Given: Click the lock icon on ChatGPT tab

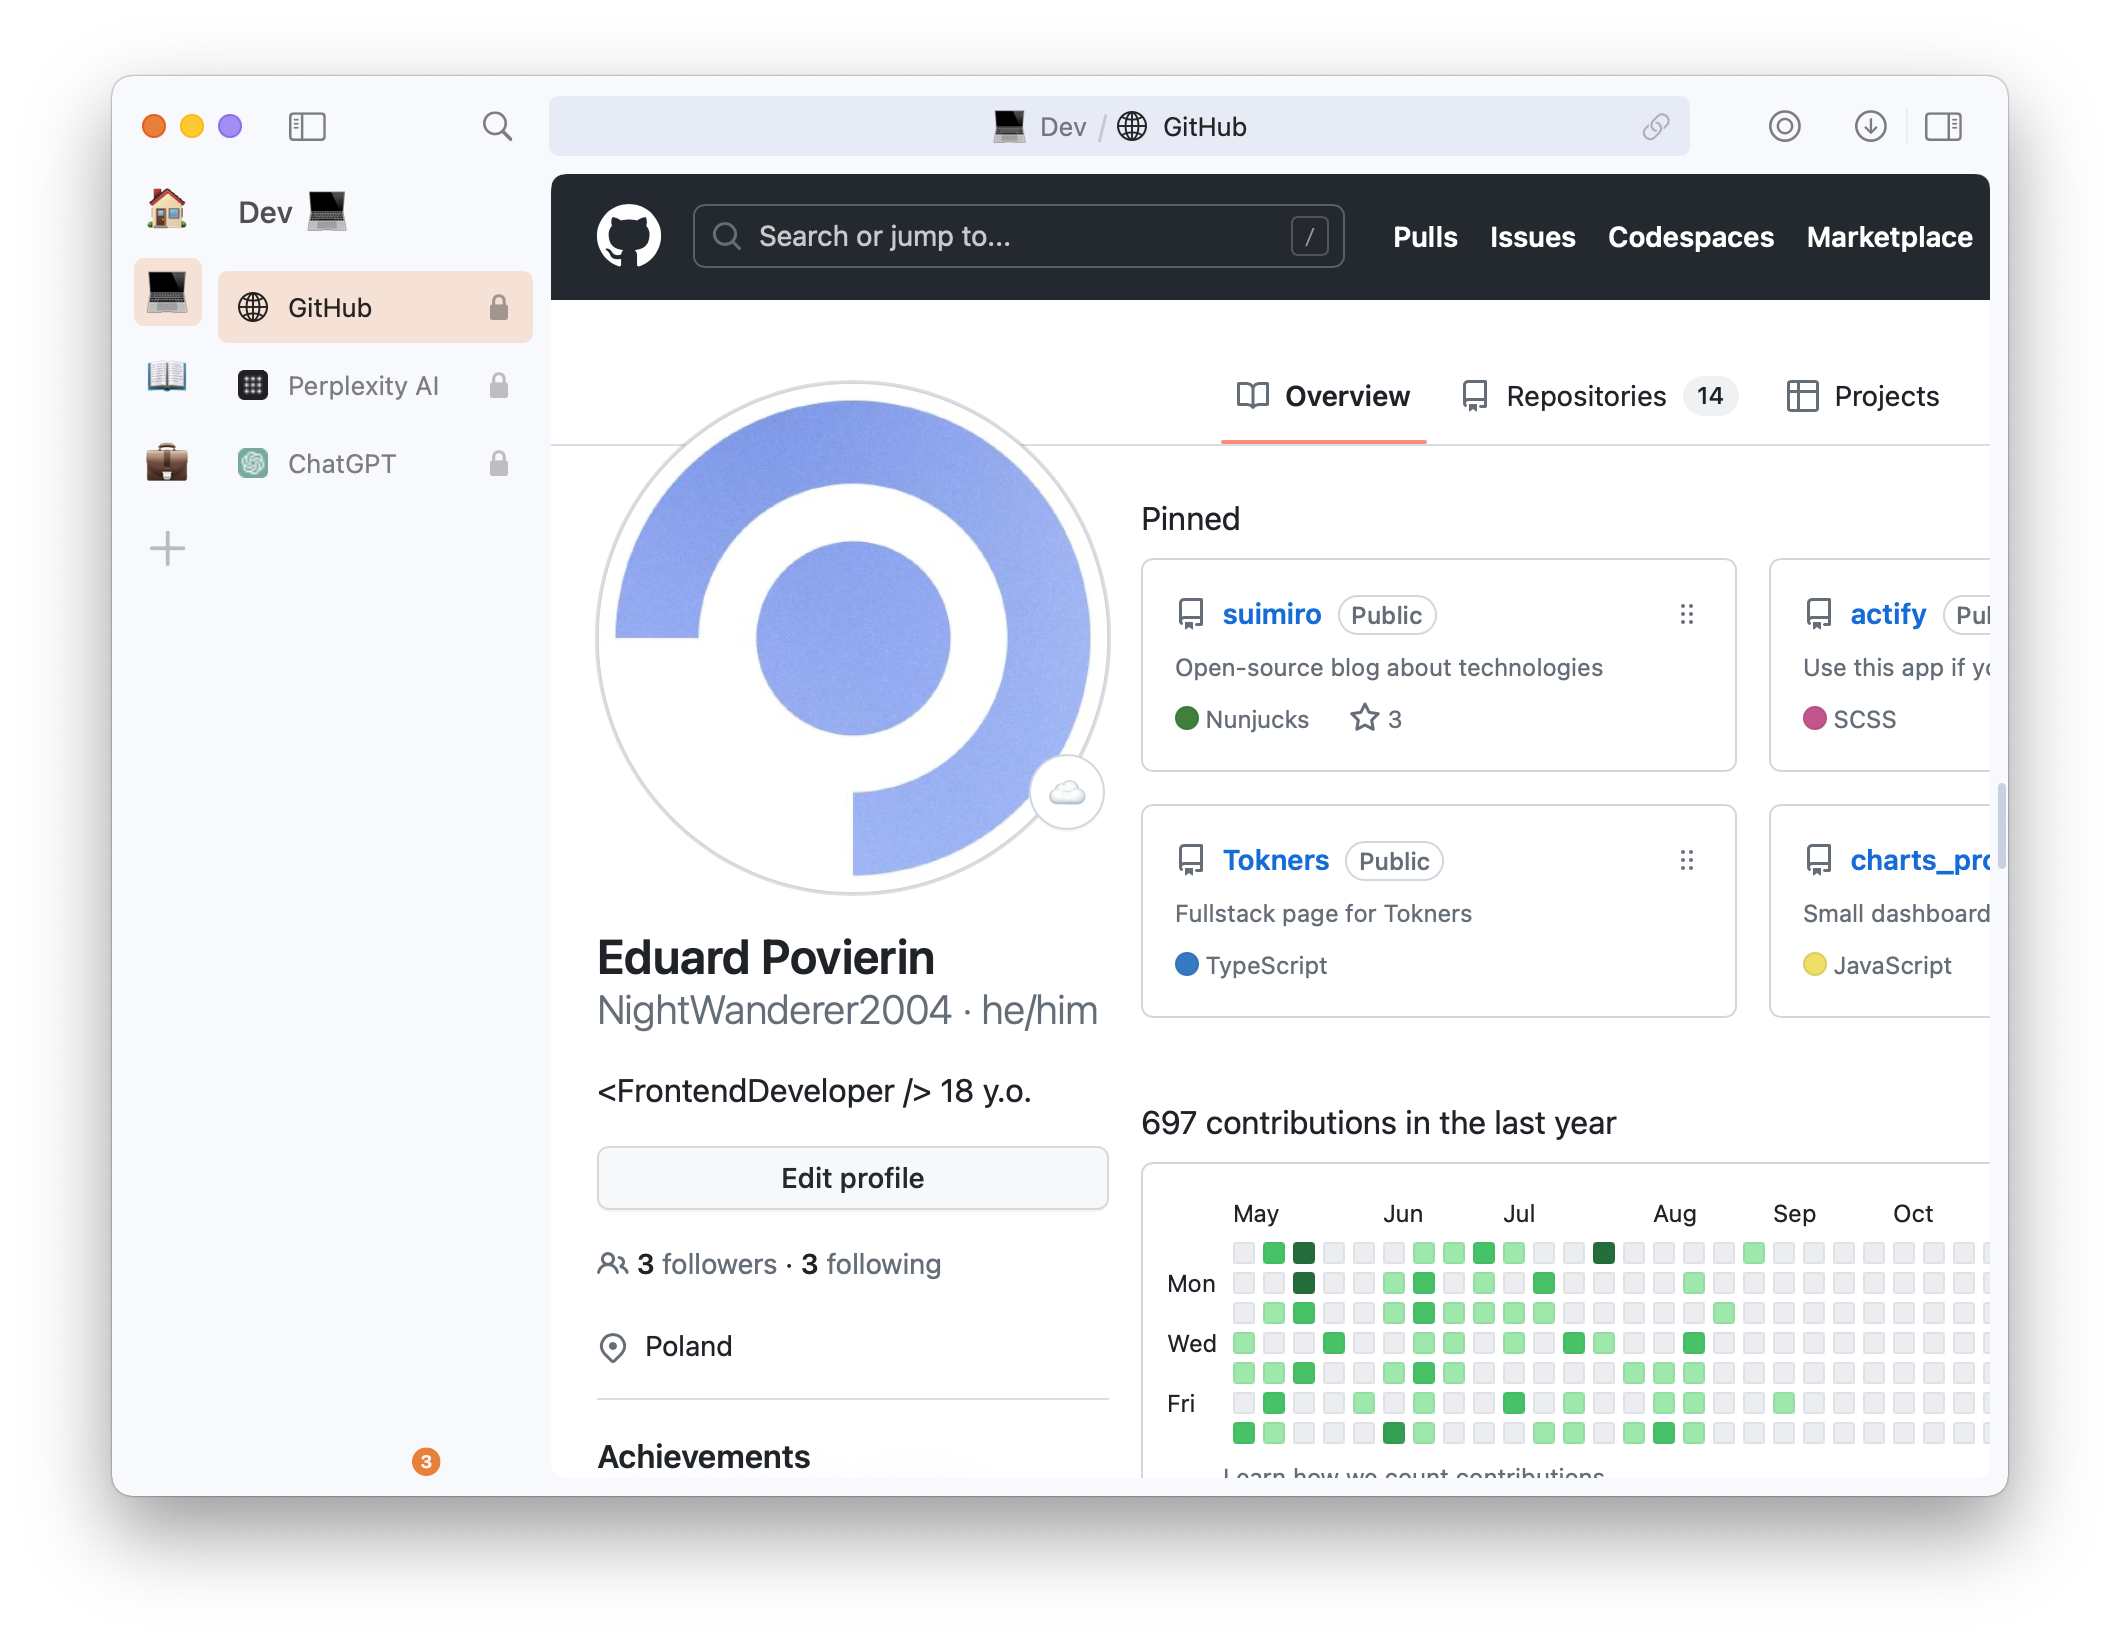Looking at the screenshot, I should coord(499,463).
